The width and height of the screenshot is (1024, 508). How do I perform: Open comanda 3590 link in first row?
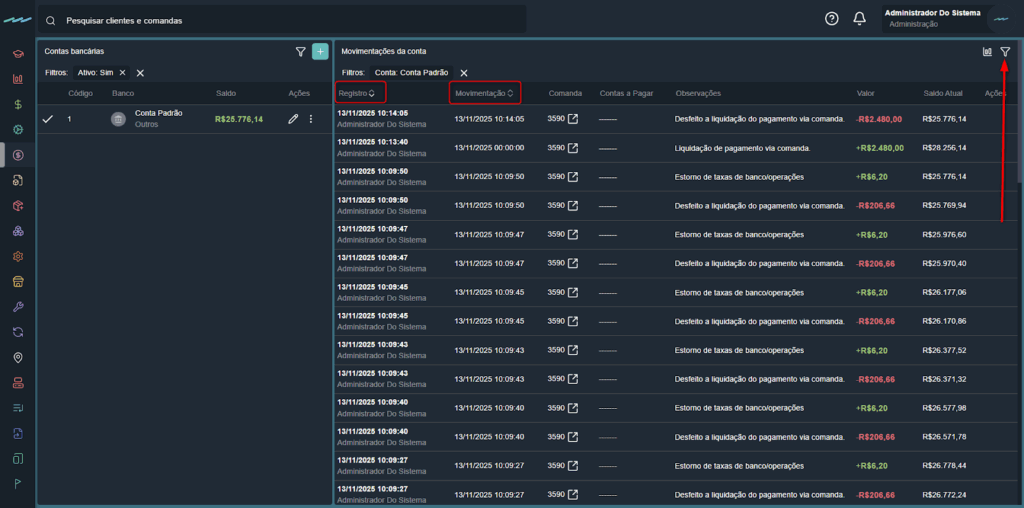point(573,119)
